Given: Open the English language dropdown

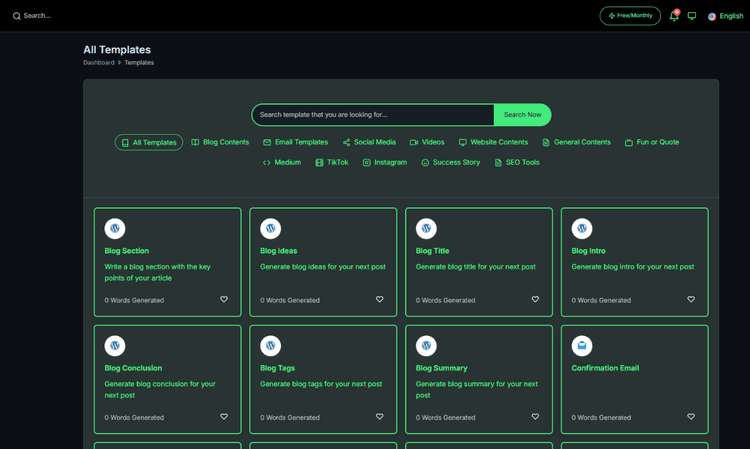Looking at the screenshot, I should [x=726, y=16].
